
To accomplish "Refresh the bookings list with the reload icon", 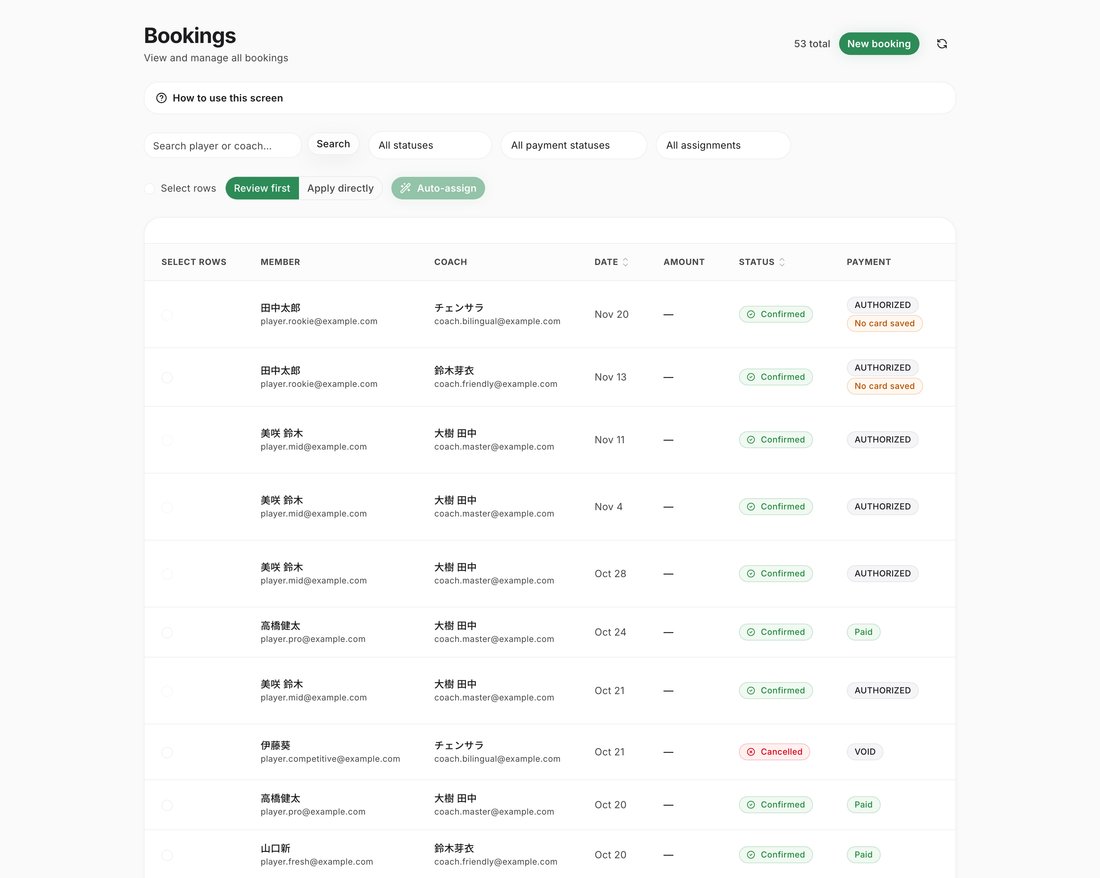I will click(941, 43).
